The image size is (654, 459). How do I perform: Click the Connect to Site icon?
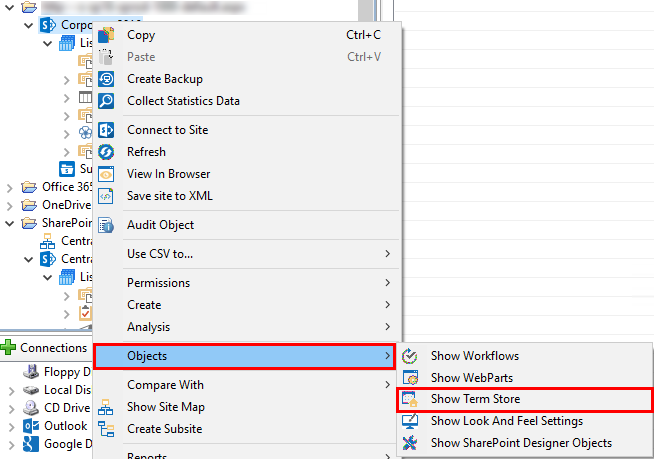point(106,130)
